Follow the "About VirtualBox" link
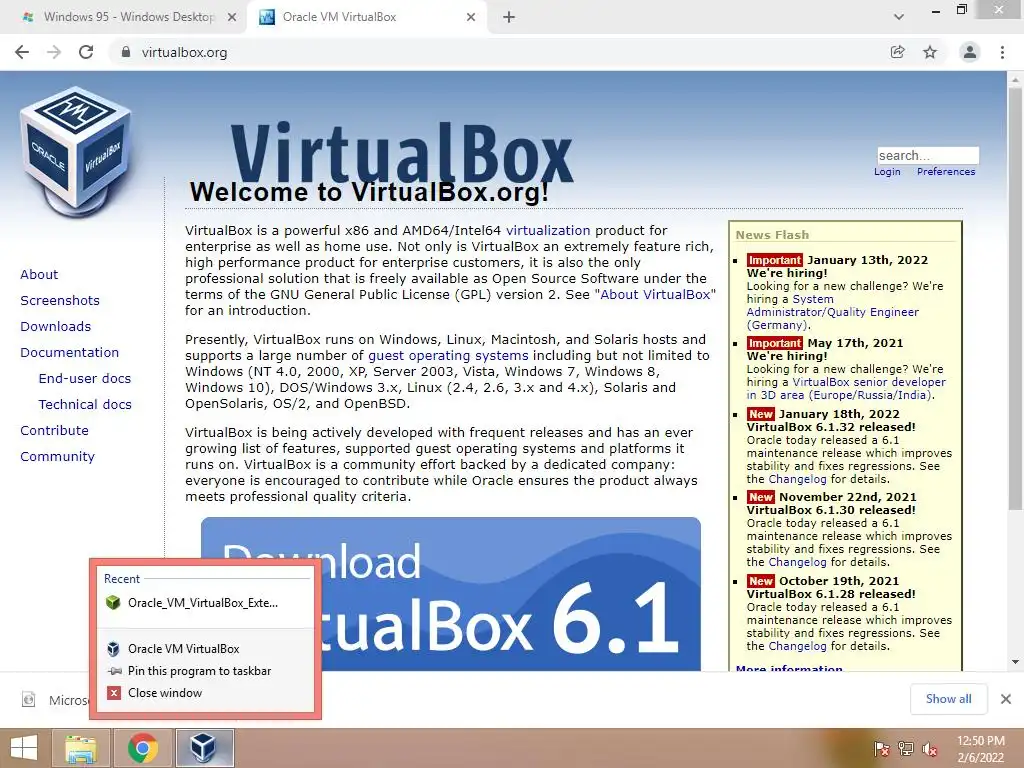1024x768 pixels. [x=655, y=295]
